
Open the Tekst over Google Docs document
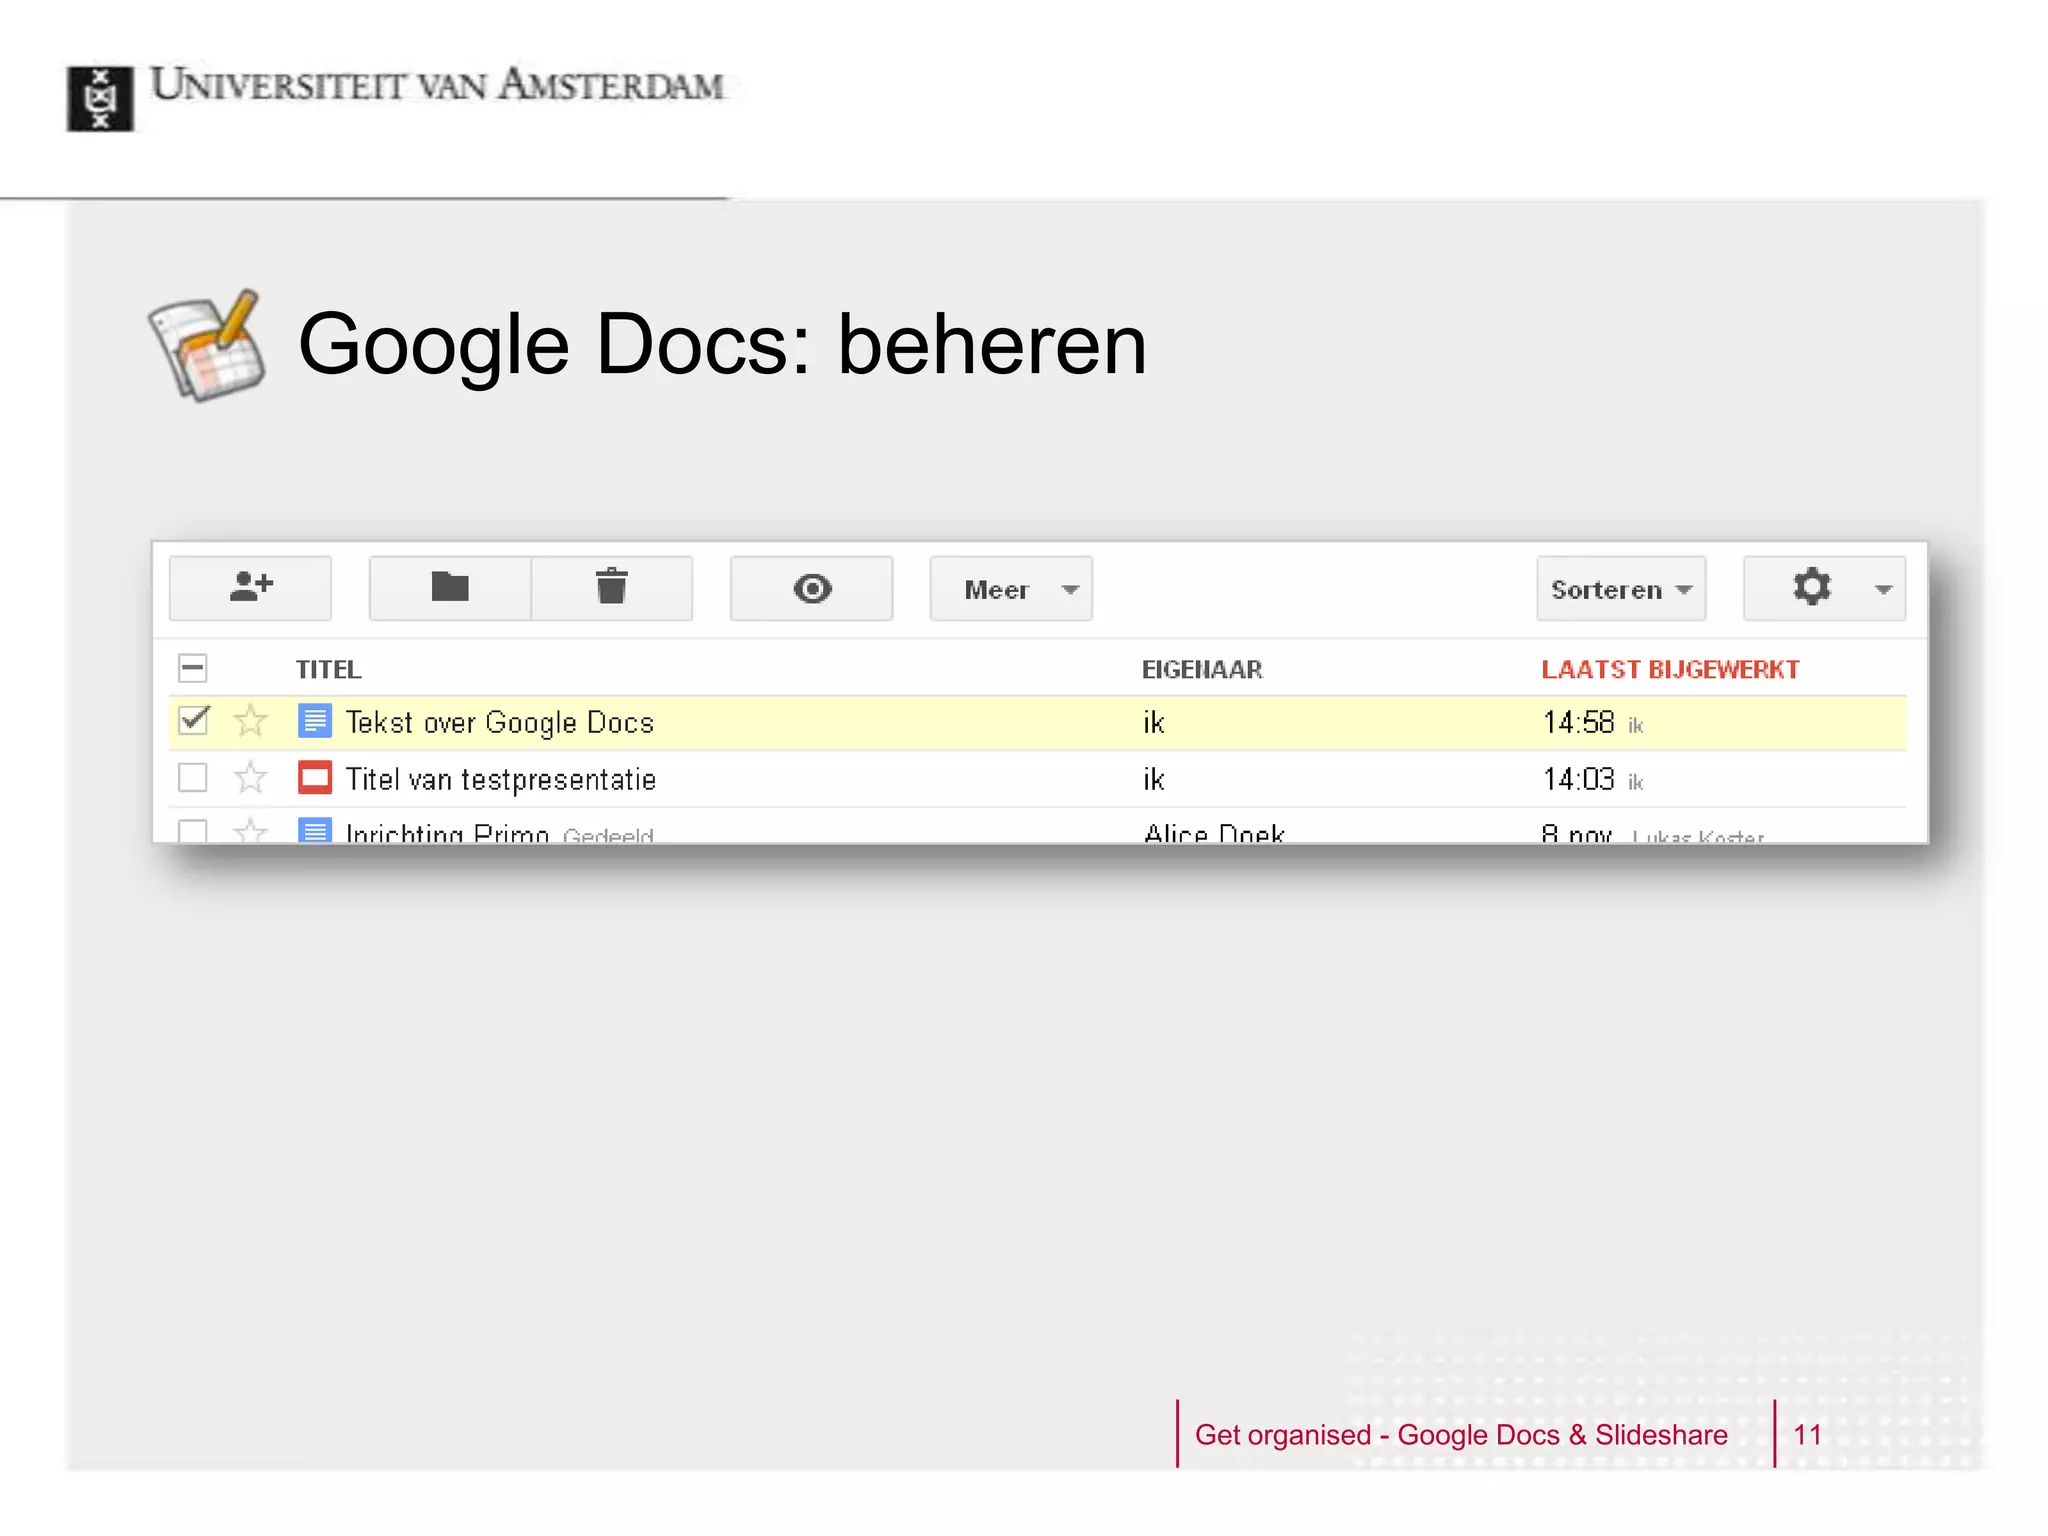pos(499,722)
